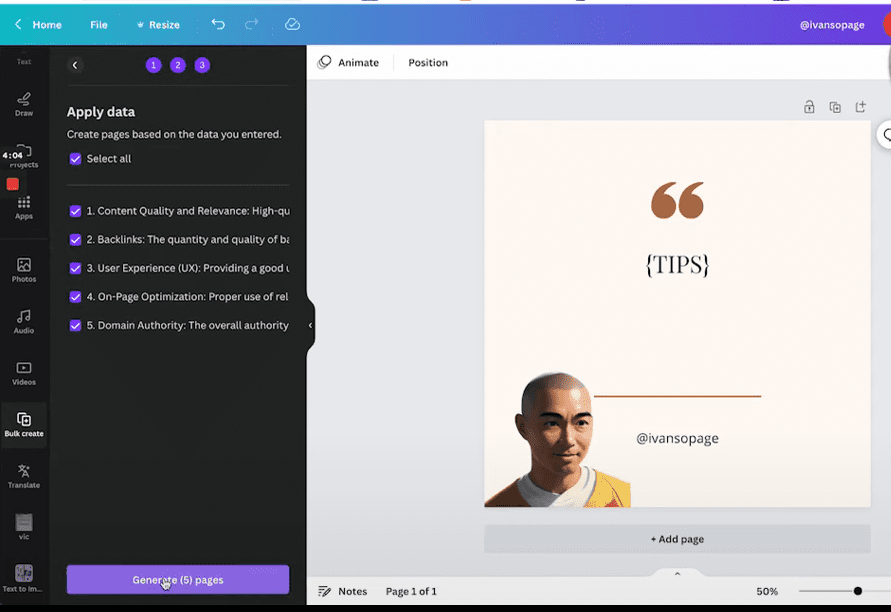
Task: Duplicate the page icon
Action: click(835, 107)
